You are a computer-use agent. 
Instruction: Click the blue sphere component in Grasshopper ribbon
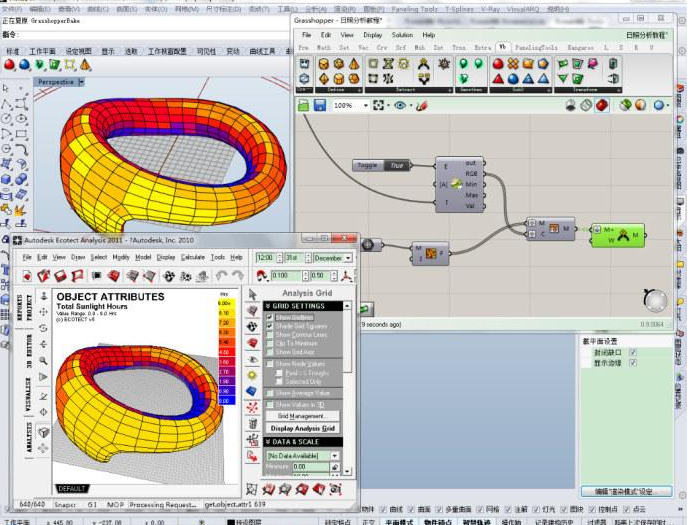(x=513, y=79)
